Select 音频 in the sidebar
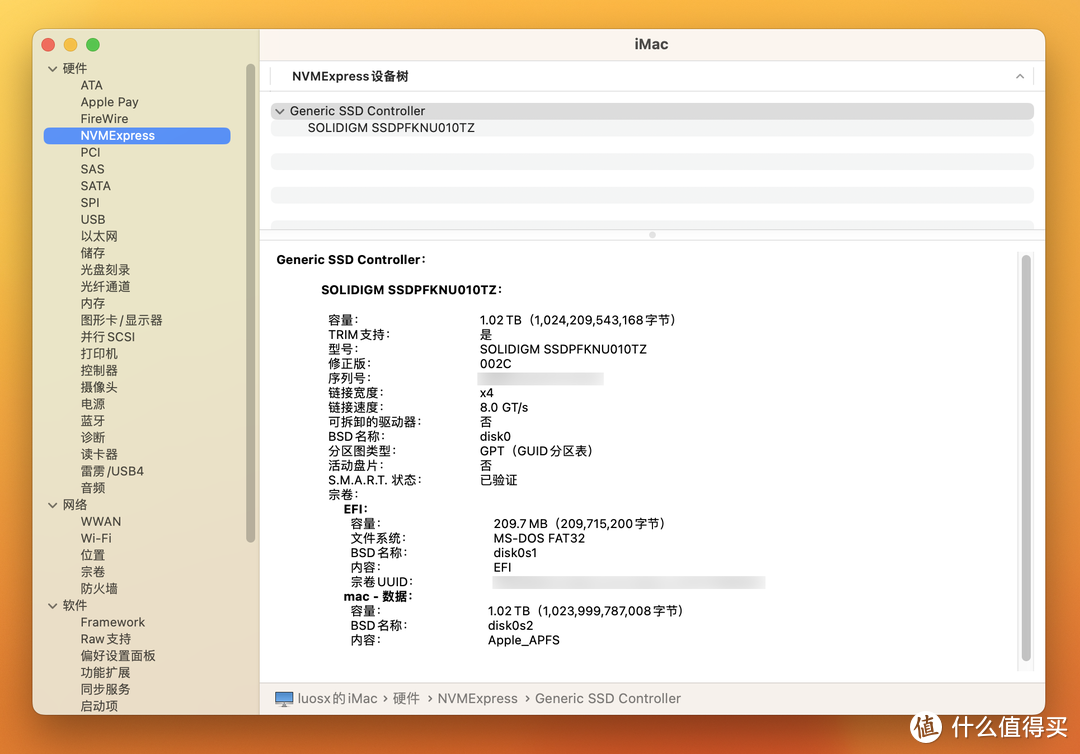Screen dimensions: 1080x754 click(92, 488)
